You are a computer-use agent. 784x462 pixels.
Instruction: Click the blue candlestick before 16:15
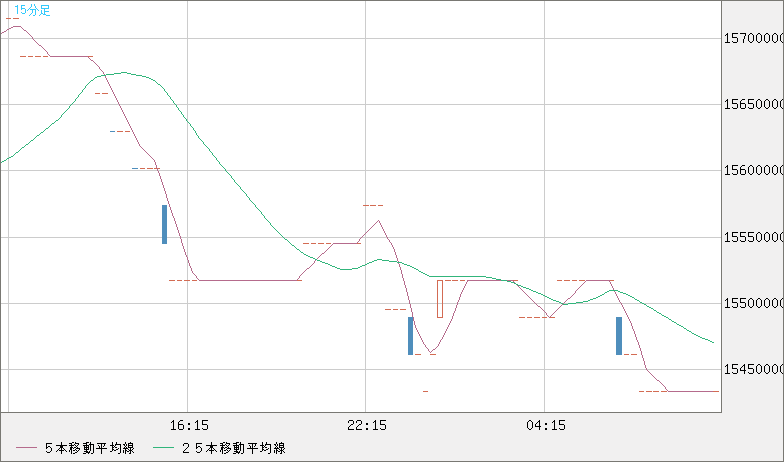click(x=164, y=224)
